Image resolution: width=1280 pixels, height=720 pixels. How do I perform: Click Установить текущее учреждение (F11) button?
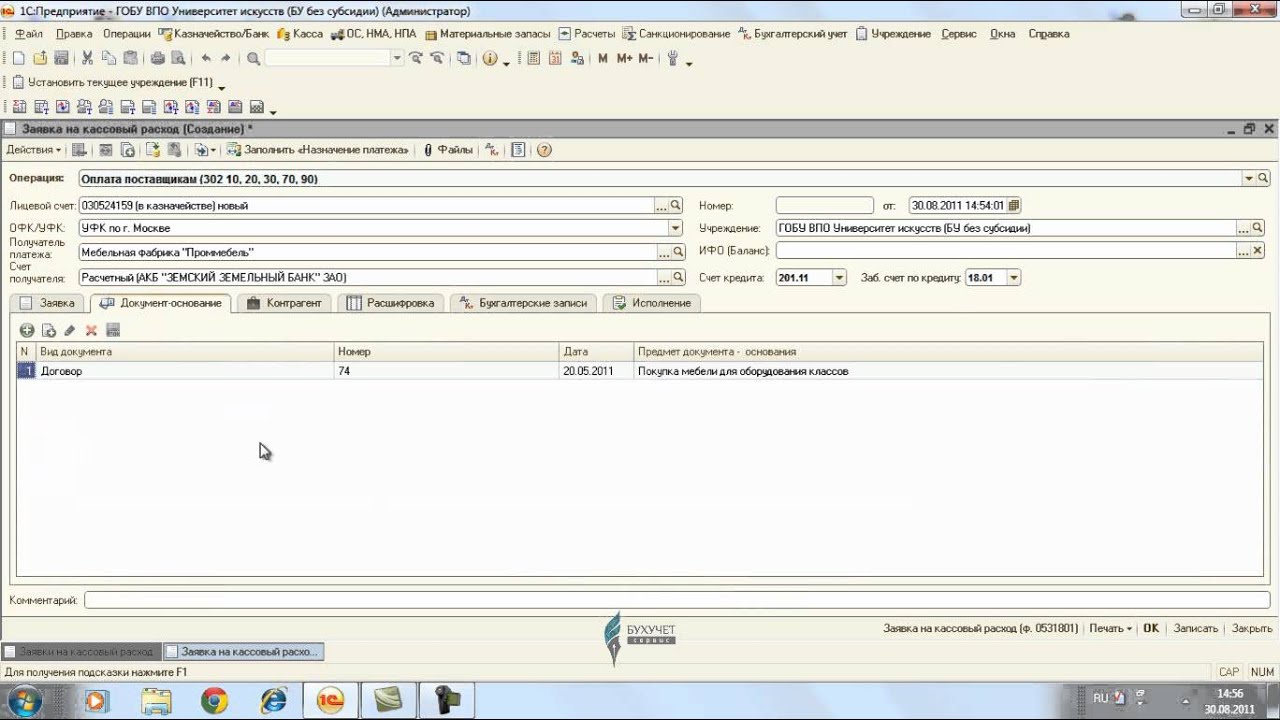(113, 83)
